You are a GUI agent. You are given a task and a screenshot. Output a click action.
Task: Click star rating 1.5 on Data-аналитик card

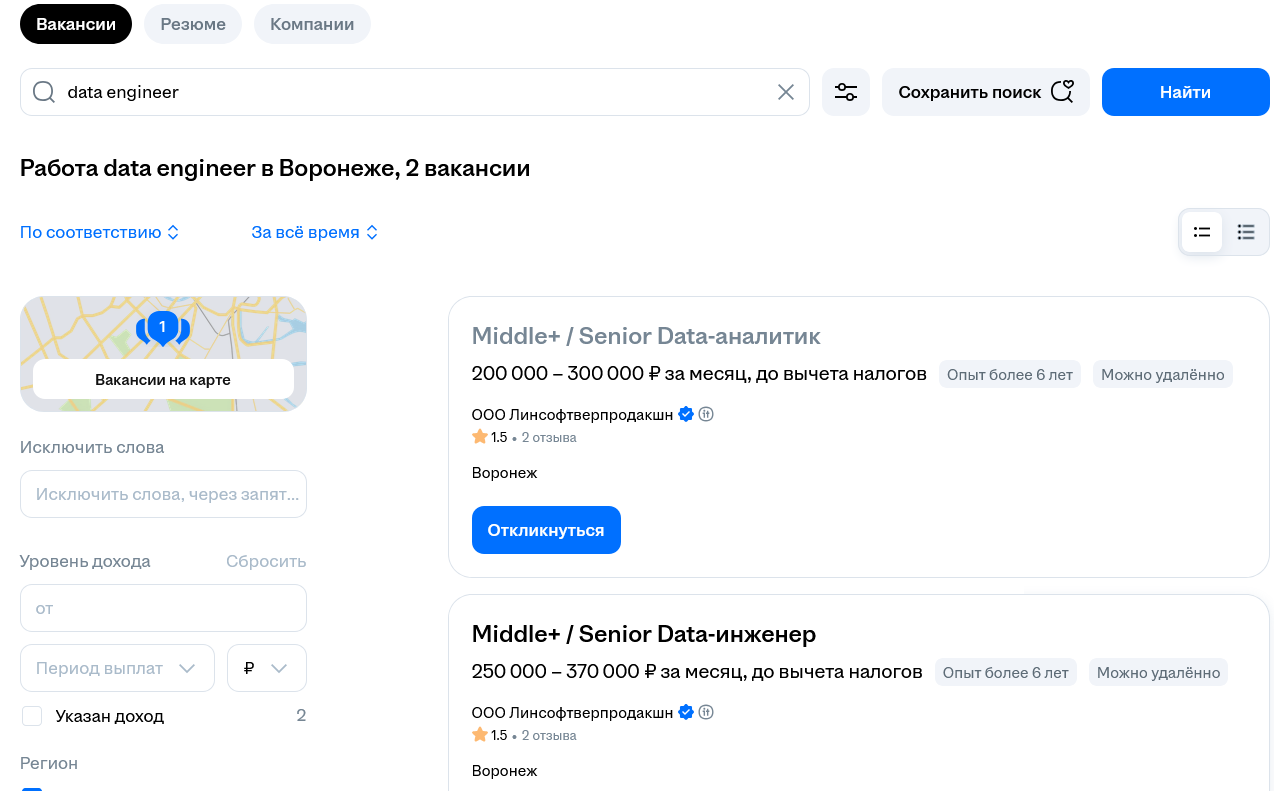pyautogui.click(x=490, y=437)
